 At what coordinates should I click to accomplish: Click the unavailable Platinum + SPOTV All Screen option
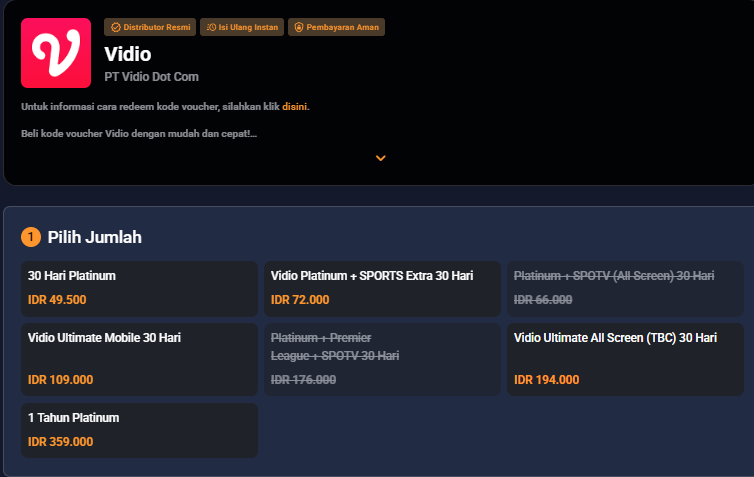click(626, 289)
